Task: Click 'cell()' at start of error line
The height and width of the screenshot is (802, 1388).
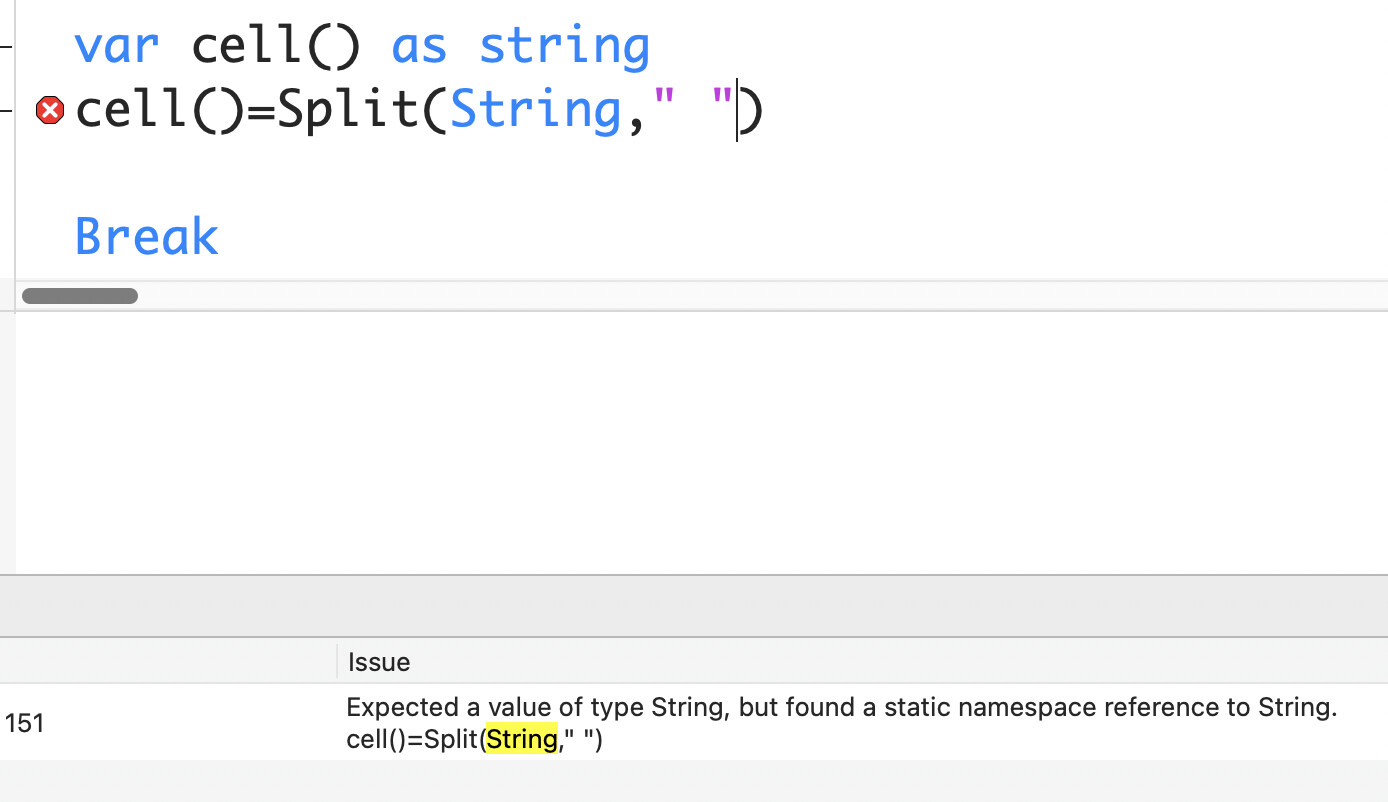Action: 159,110
